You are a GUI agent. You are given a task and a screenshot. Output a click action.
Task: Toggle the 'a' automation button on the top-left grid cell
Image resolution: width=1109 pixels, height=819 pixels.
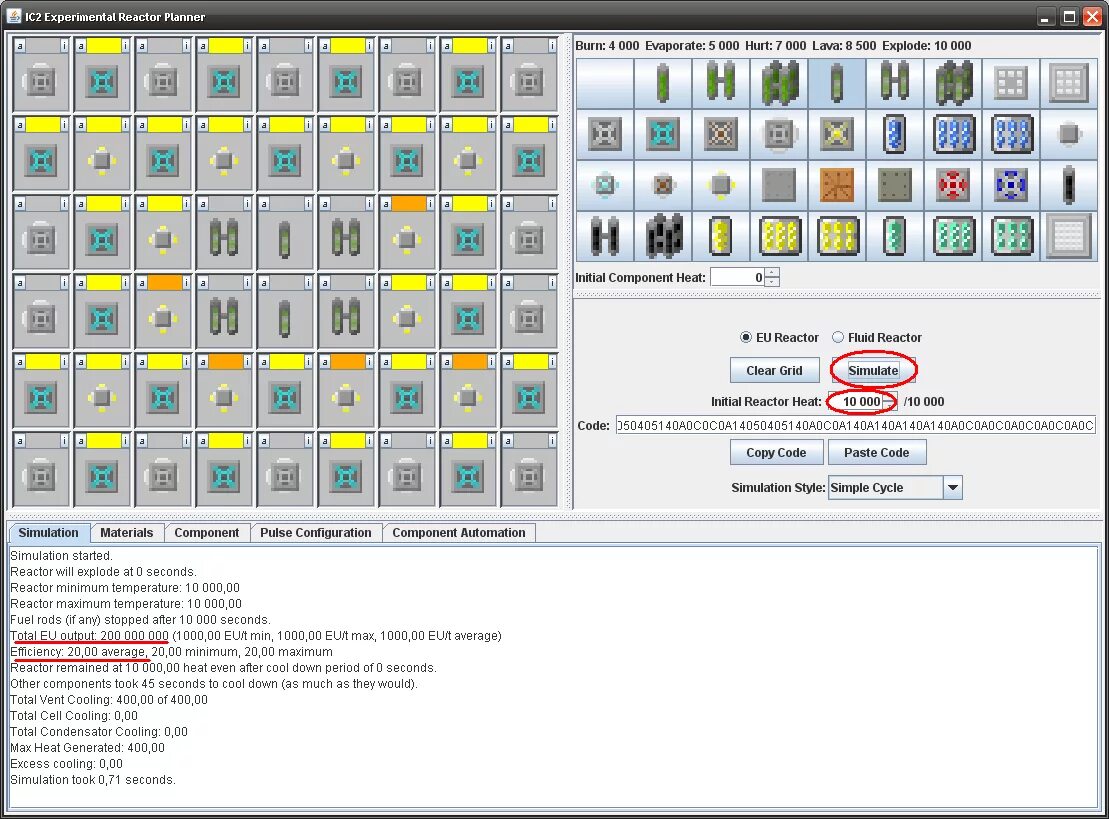20,46
